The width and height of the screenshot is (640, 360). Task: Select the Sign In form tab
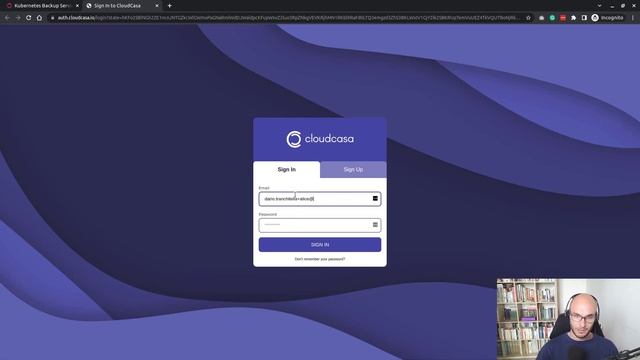tap(287, 169)
